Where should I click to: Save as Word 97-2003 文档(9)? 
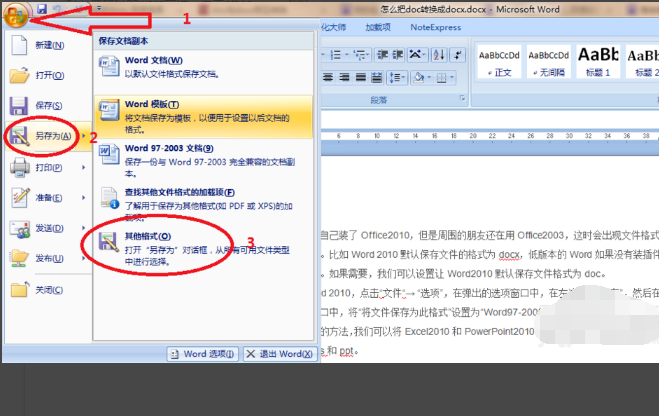(x=203, y=161)
